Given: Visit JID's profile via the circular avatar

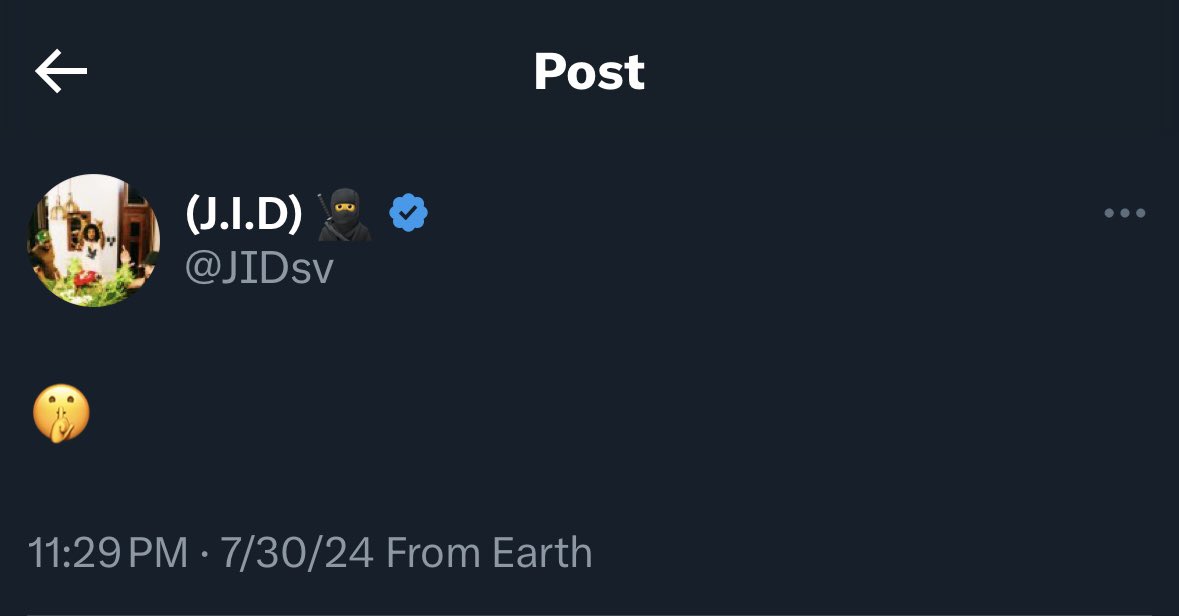Looking at the screenshot, I should (x=93, y=241).
